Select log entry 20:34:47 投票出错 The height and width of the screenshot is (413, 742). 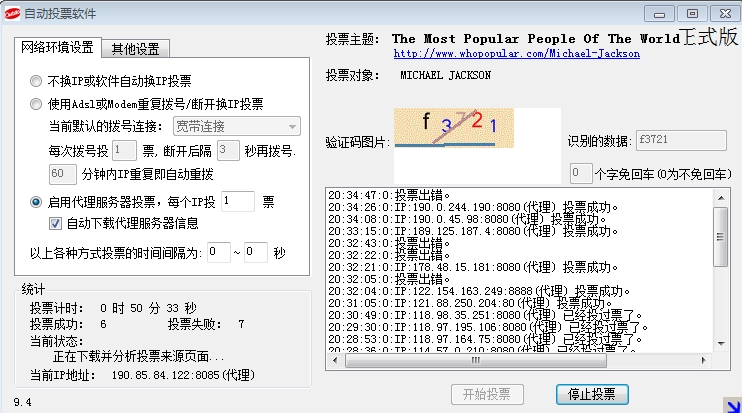389,194
